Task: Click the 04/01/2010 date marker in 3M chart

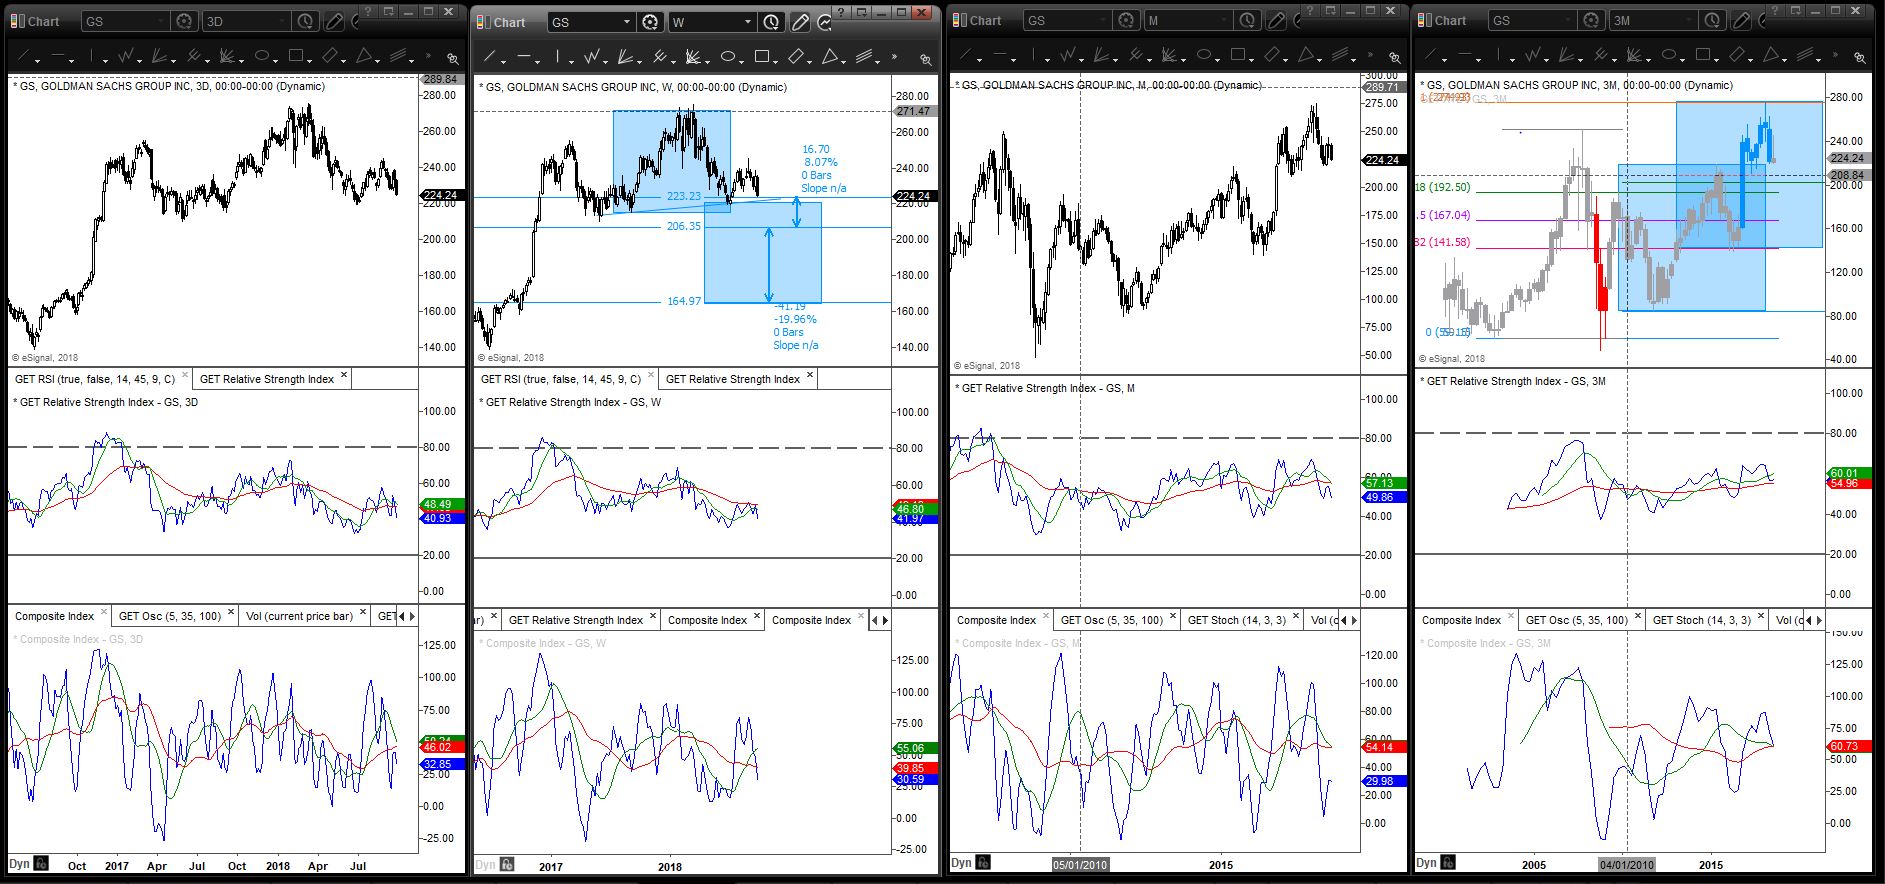Action: [1627, 864]
